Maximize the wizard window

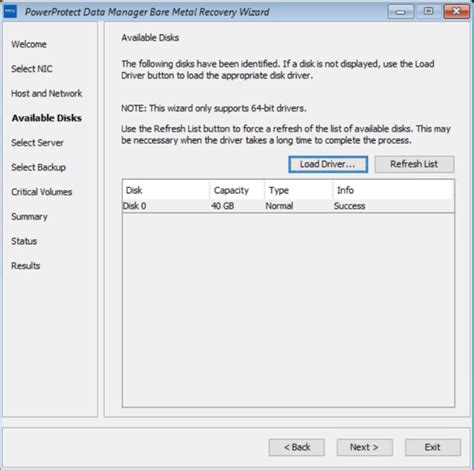pyautogui.click(x=428, y=12)
